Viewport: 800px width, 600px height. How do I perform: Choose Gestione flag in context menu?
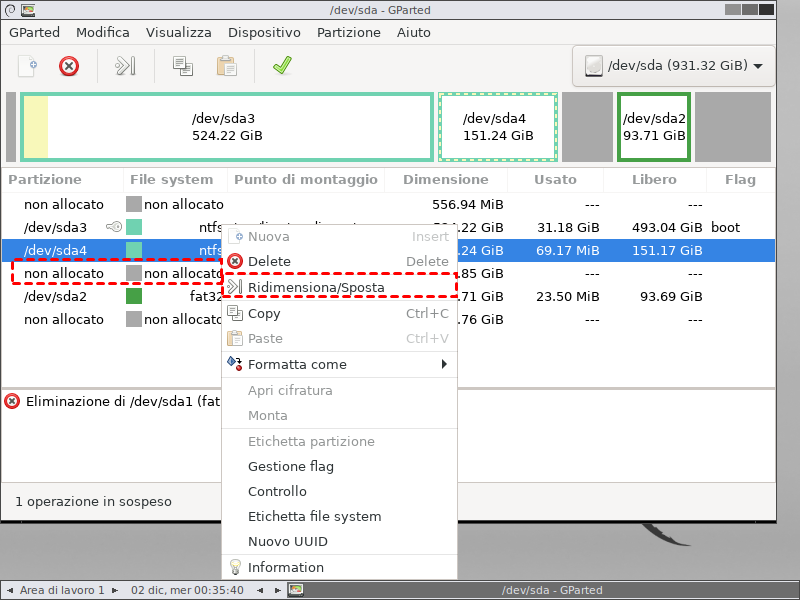(x=339, y=466)
